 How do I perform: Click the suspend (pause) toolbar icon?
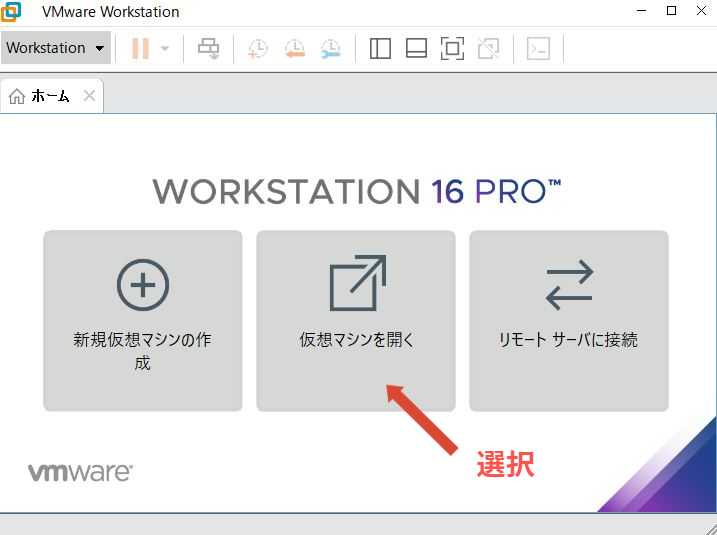(x=140, y=48)
